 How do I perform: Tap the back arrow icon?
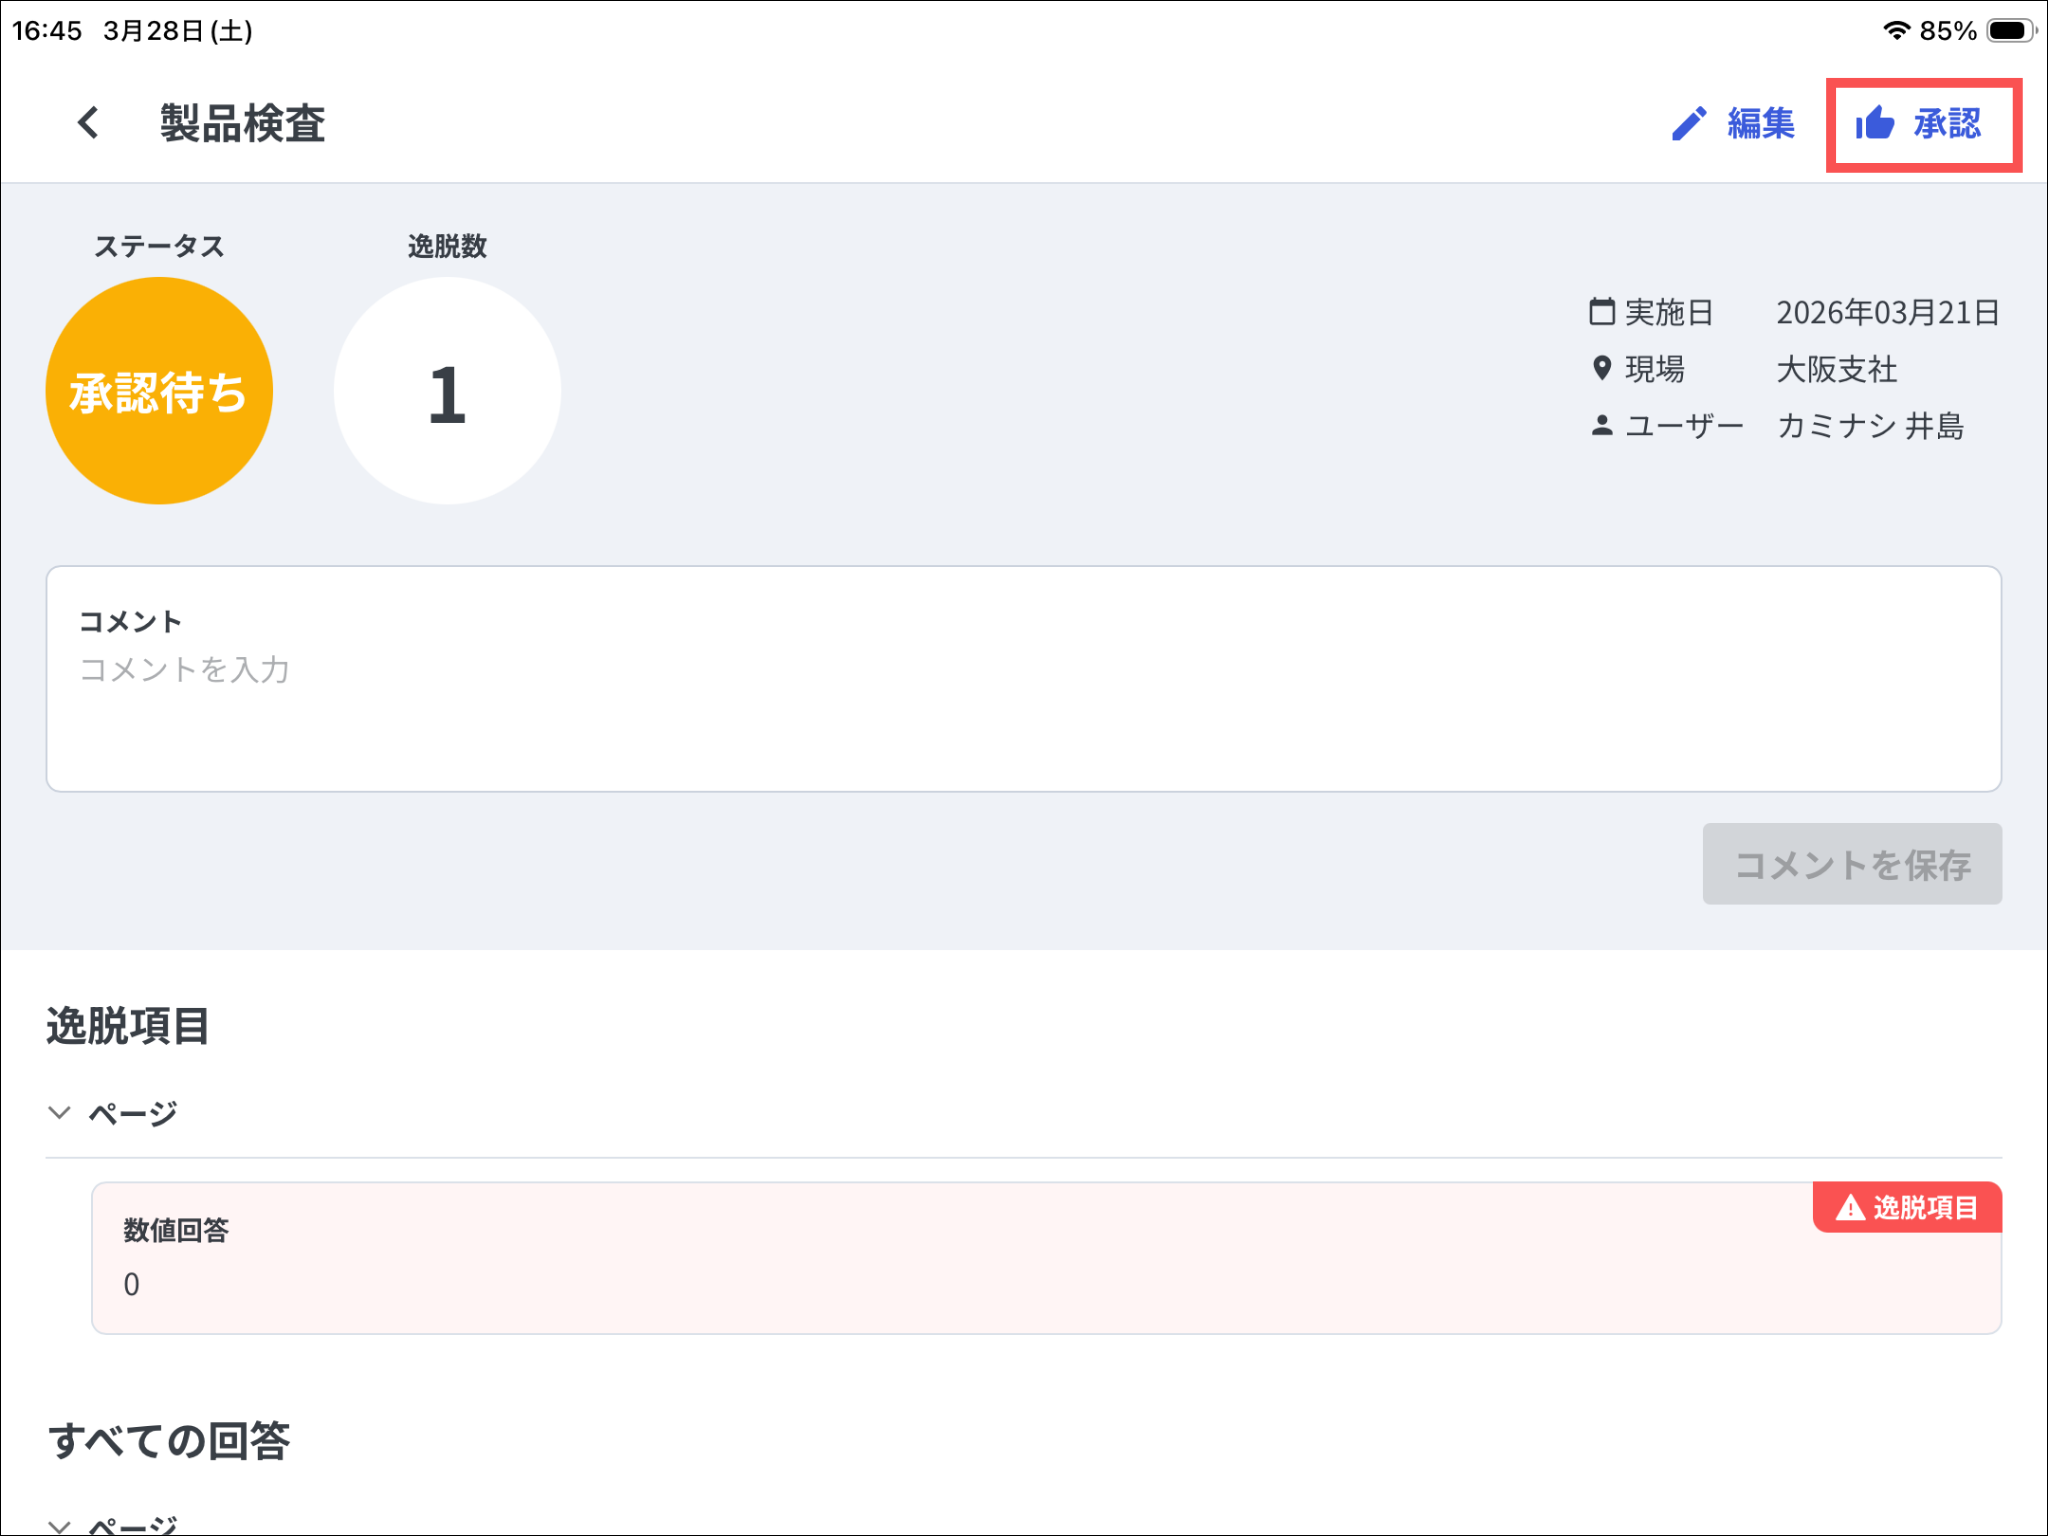pos(88,123)
